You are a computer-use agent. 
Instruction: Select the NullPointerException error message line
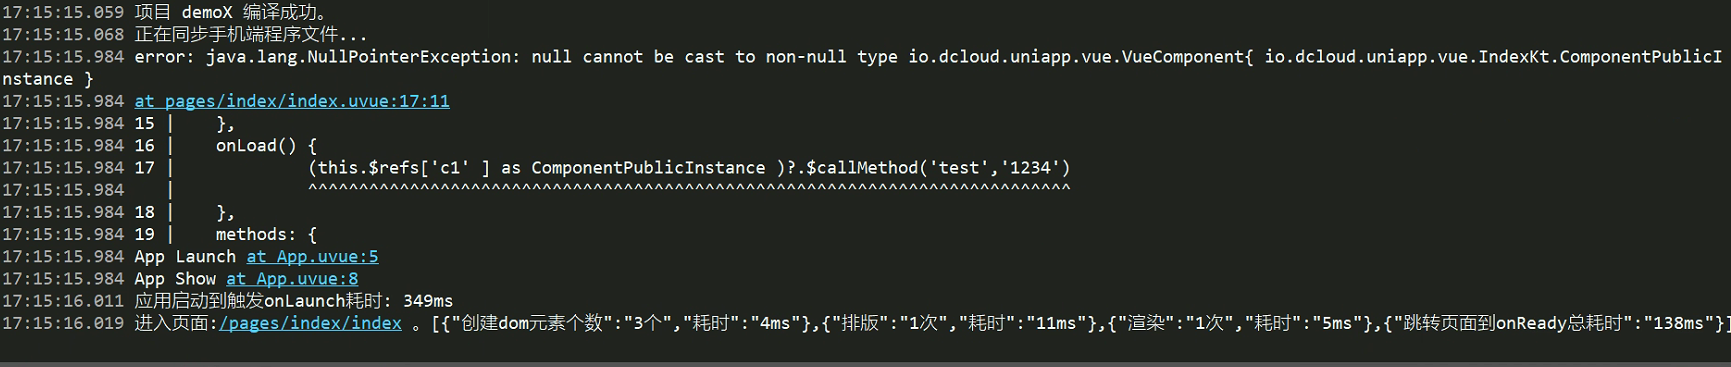coord(864,57)
